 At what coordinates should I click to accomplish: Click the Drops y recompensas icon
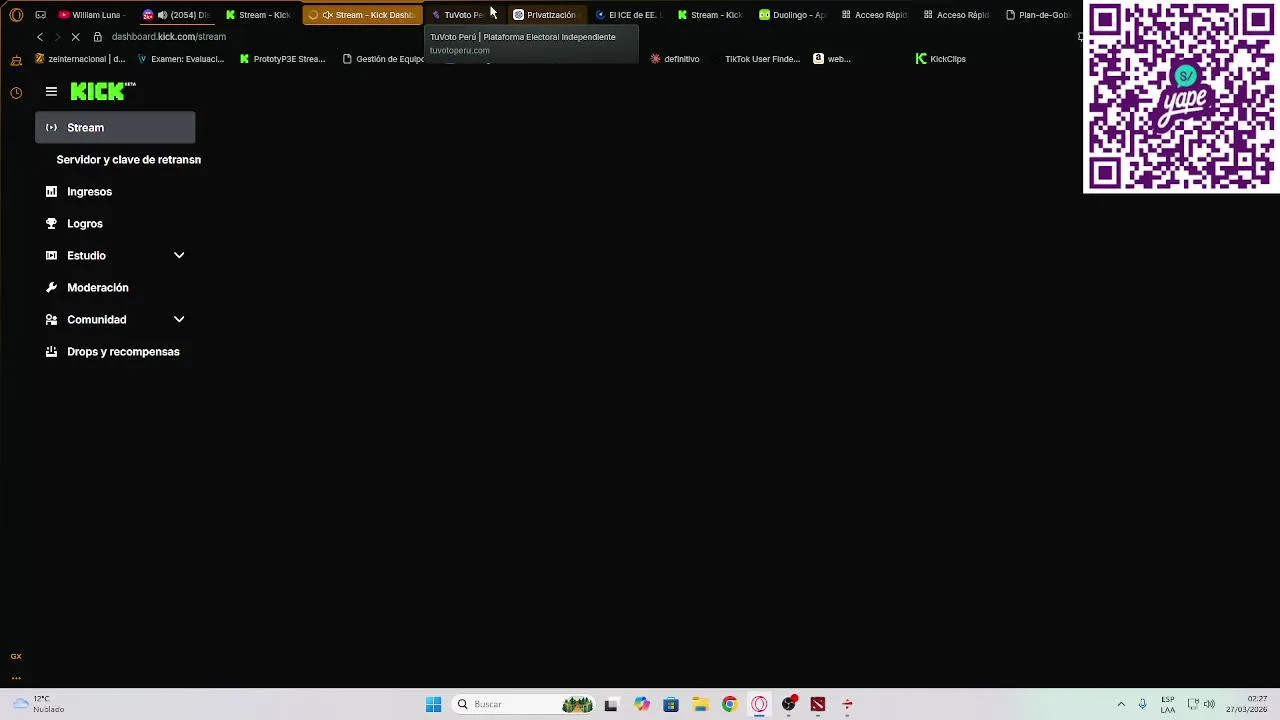click(x=51, y=351)
